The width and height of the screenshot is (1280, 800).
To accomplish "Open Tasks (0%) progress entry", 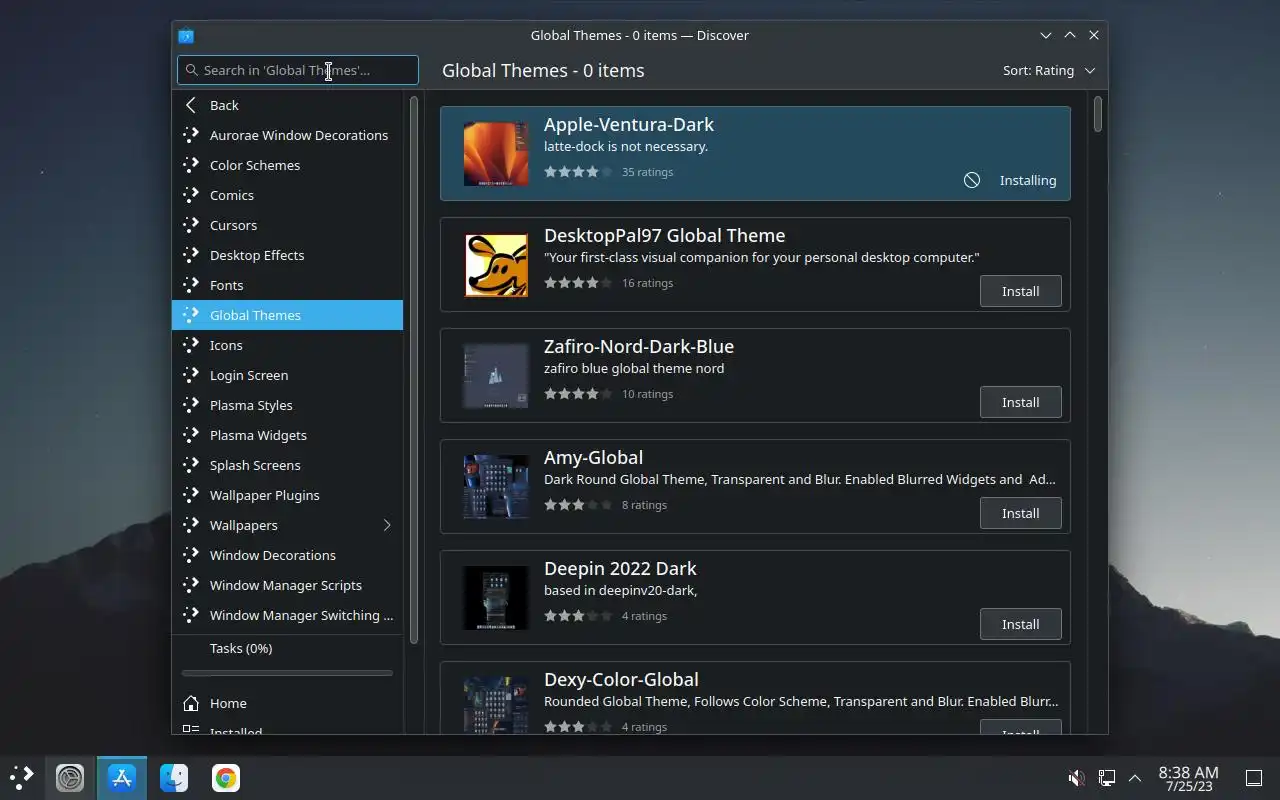I will (x=288, y=648).
